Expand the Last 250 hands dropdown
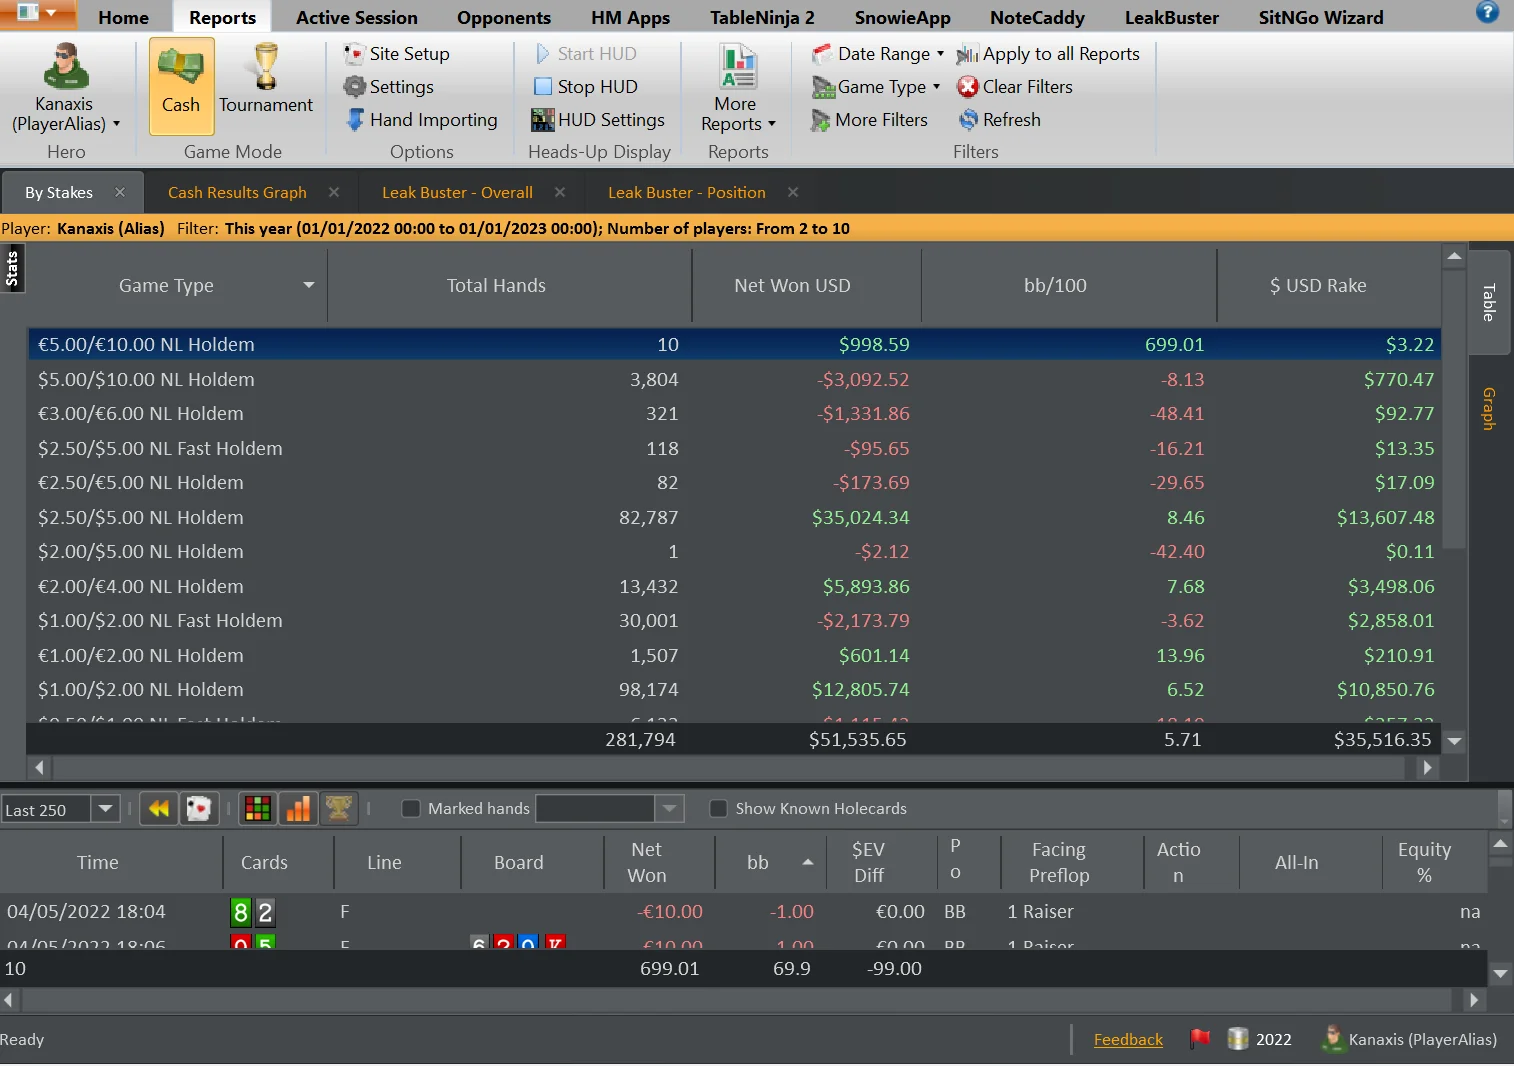This screenshot has height=1066, width=1514. coord(105,808)
